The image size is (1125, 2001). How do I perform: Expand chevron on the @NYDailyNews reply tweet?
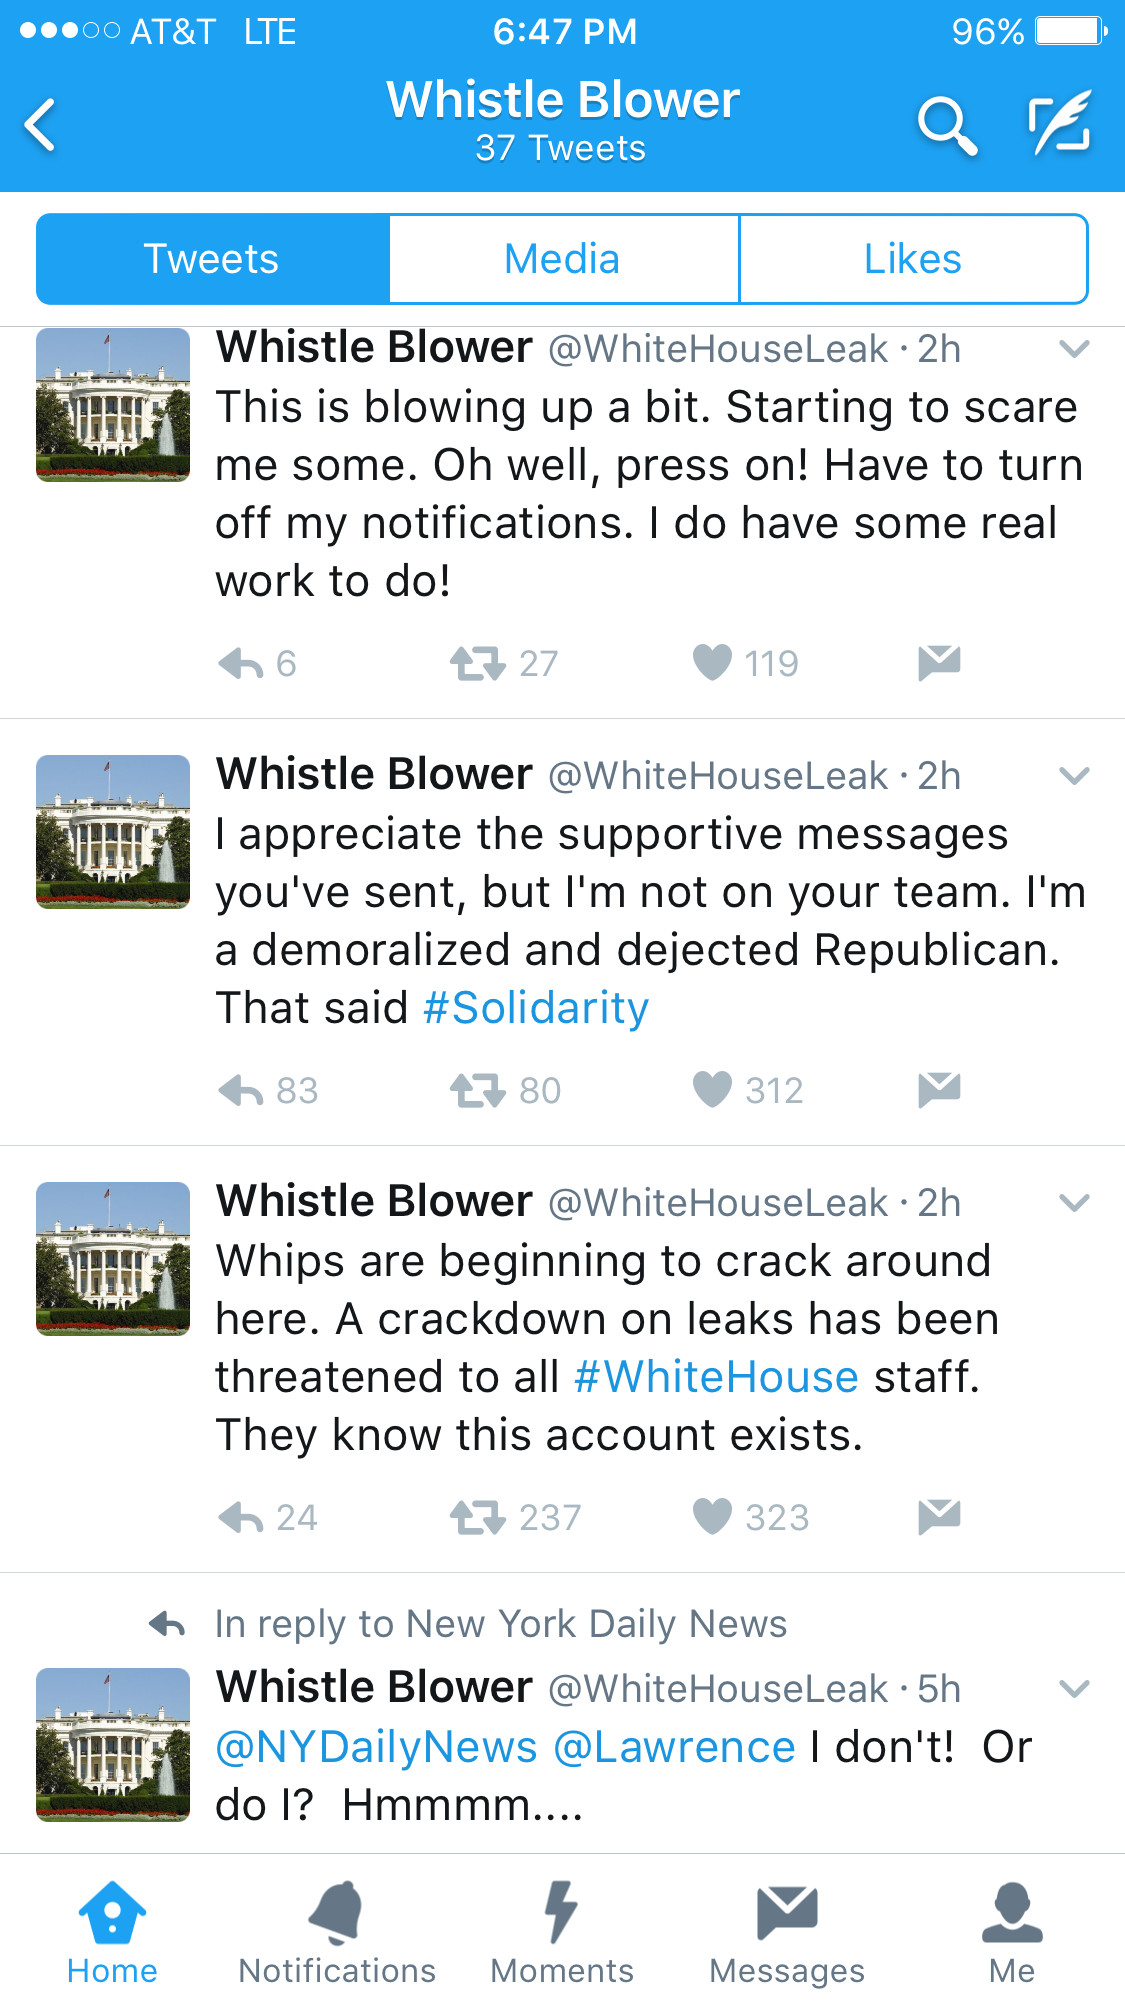(1074, 1689)
